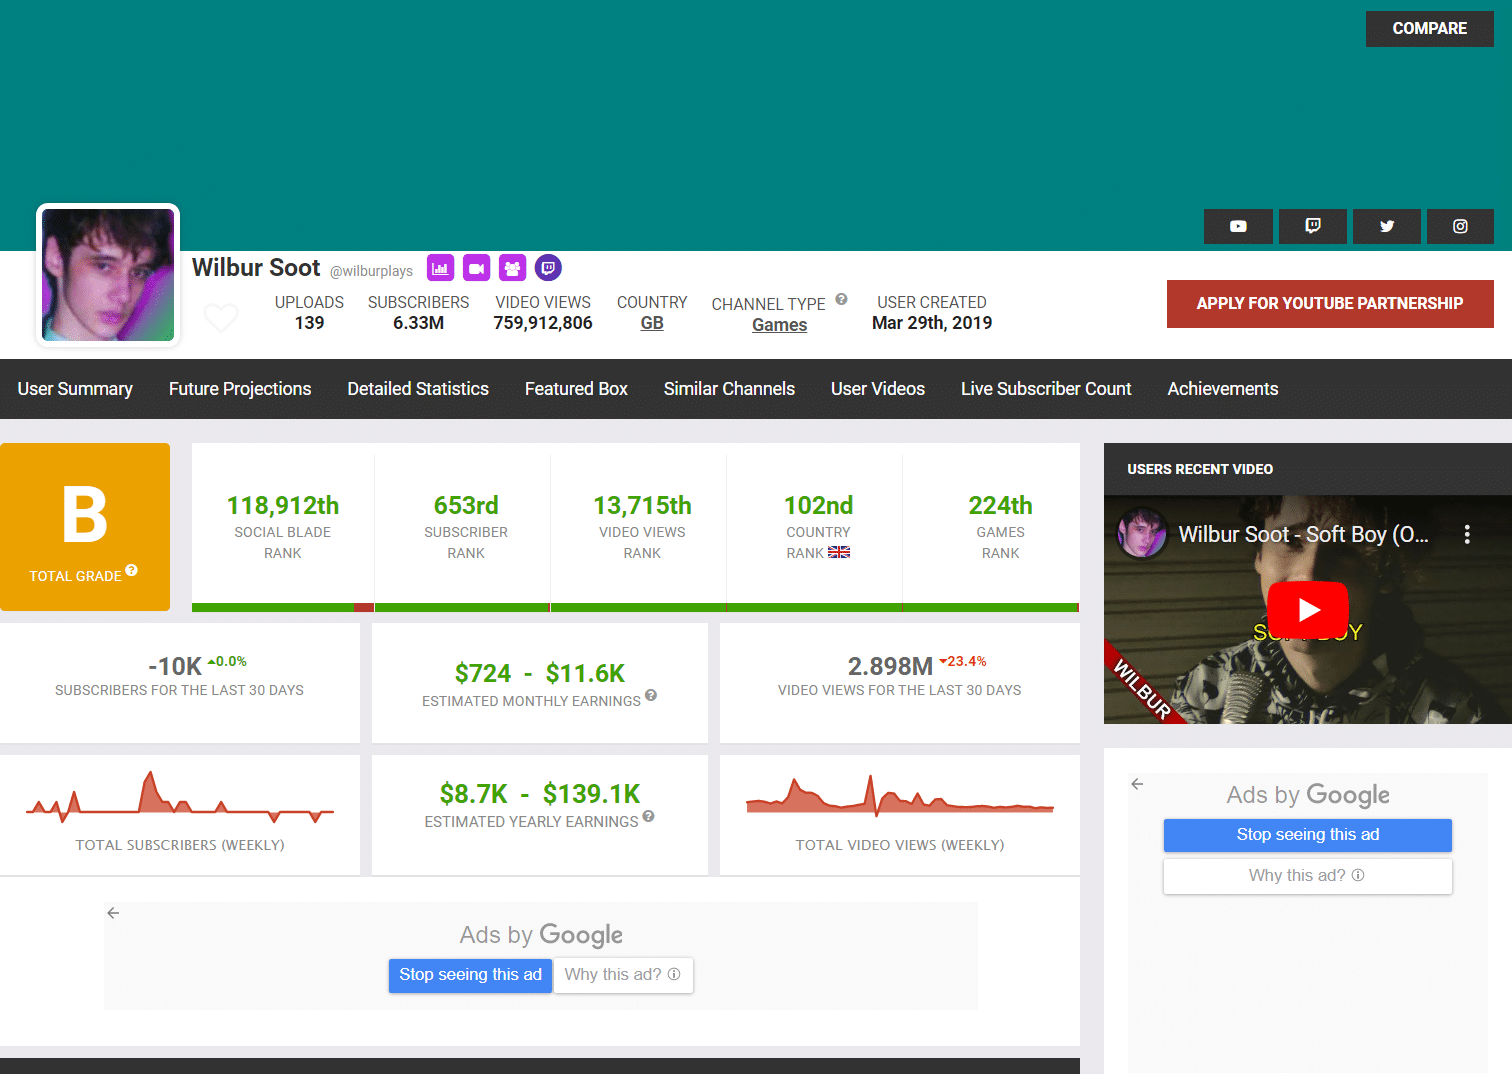Open the Games channel type link
Viewport: 1512px width, 1074px height.
pyautogui.click(x=780, y=324)
